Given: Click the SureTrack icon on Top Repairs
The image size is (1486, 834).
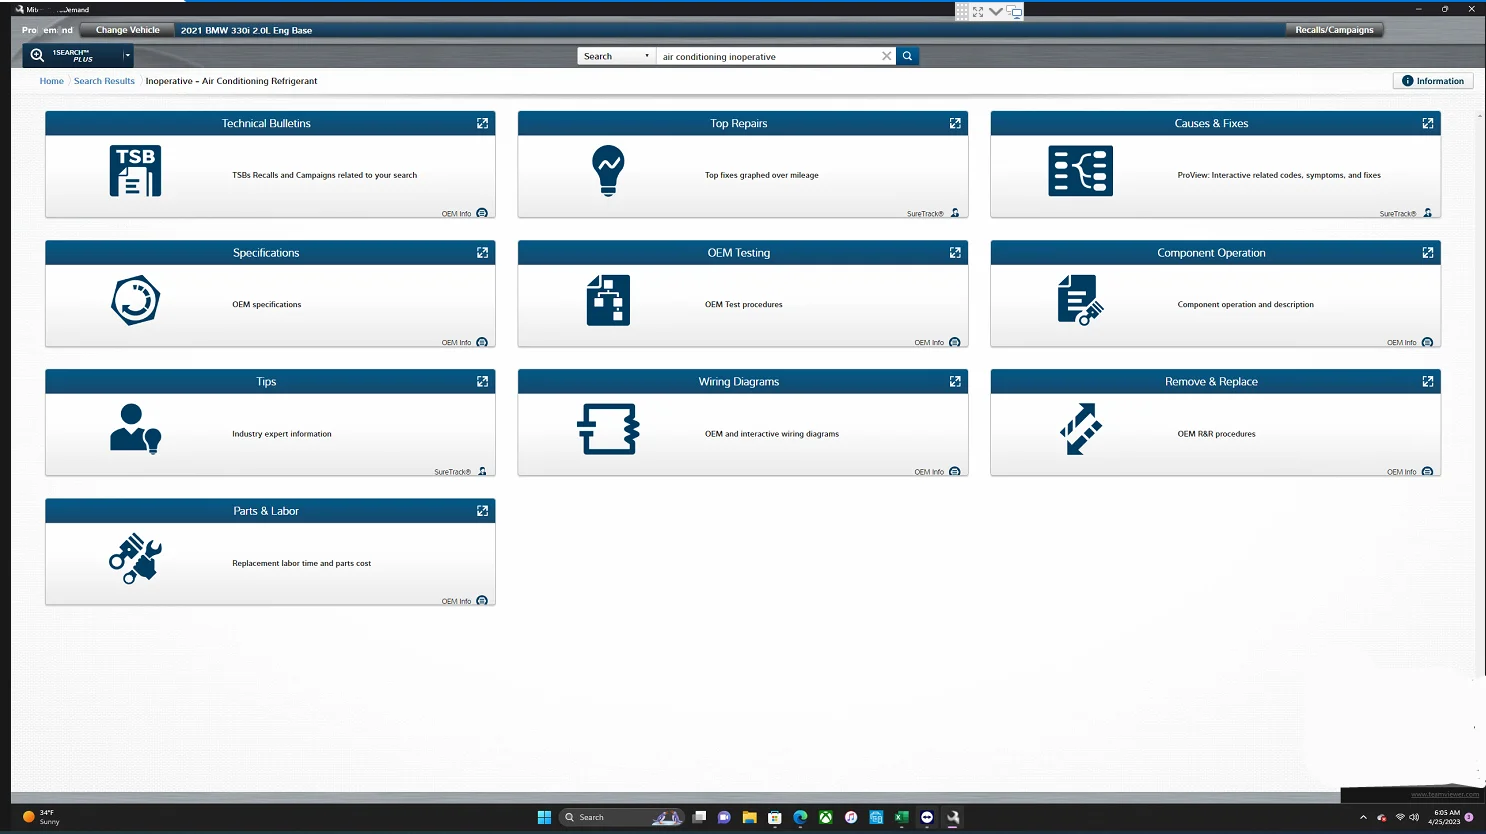Looking at the screenshot, I should point(955,213).
